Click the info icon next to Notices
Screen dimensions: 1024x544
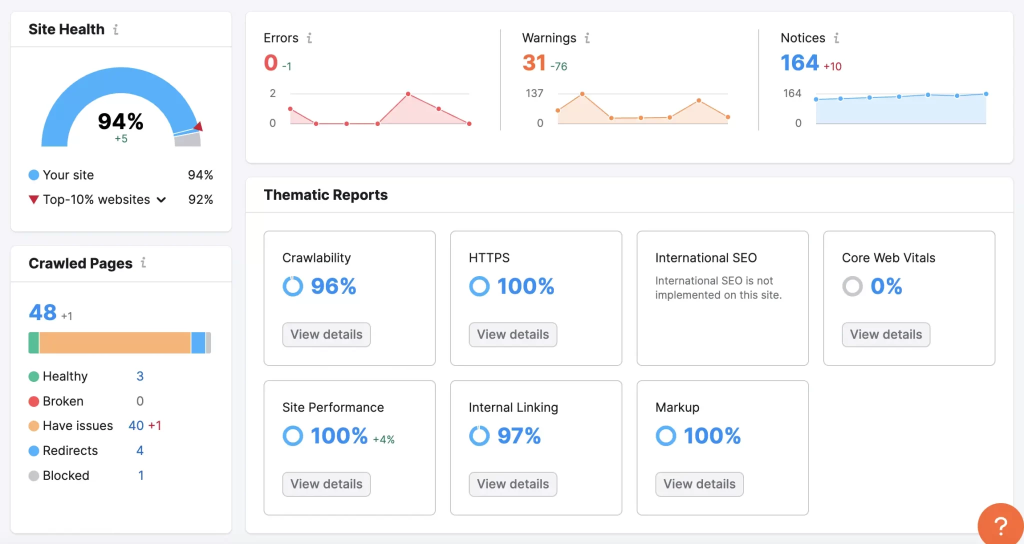836,38
